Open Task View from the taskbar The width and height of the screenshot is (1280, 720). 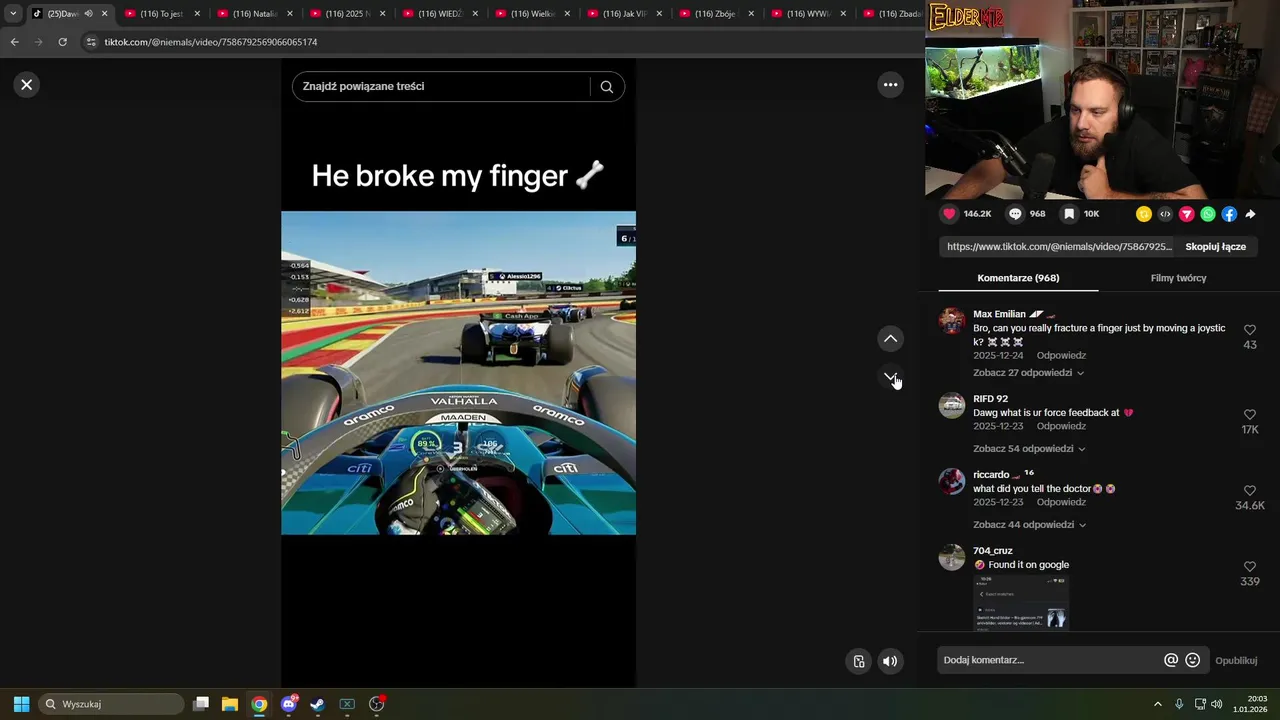(201, 704)
